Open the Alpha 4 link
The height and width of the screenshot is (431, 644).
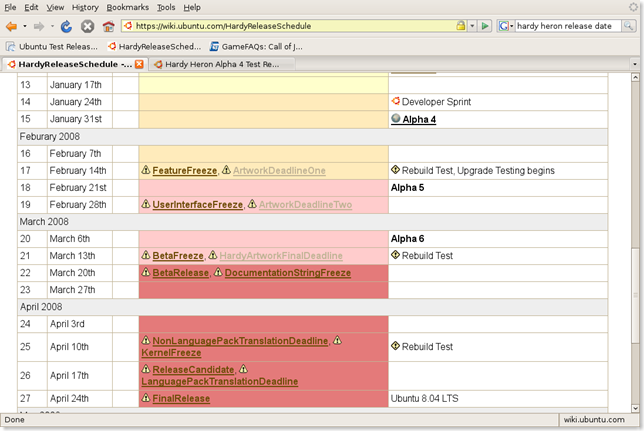pyautogui.click(x=419, y=120)
